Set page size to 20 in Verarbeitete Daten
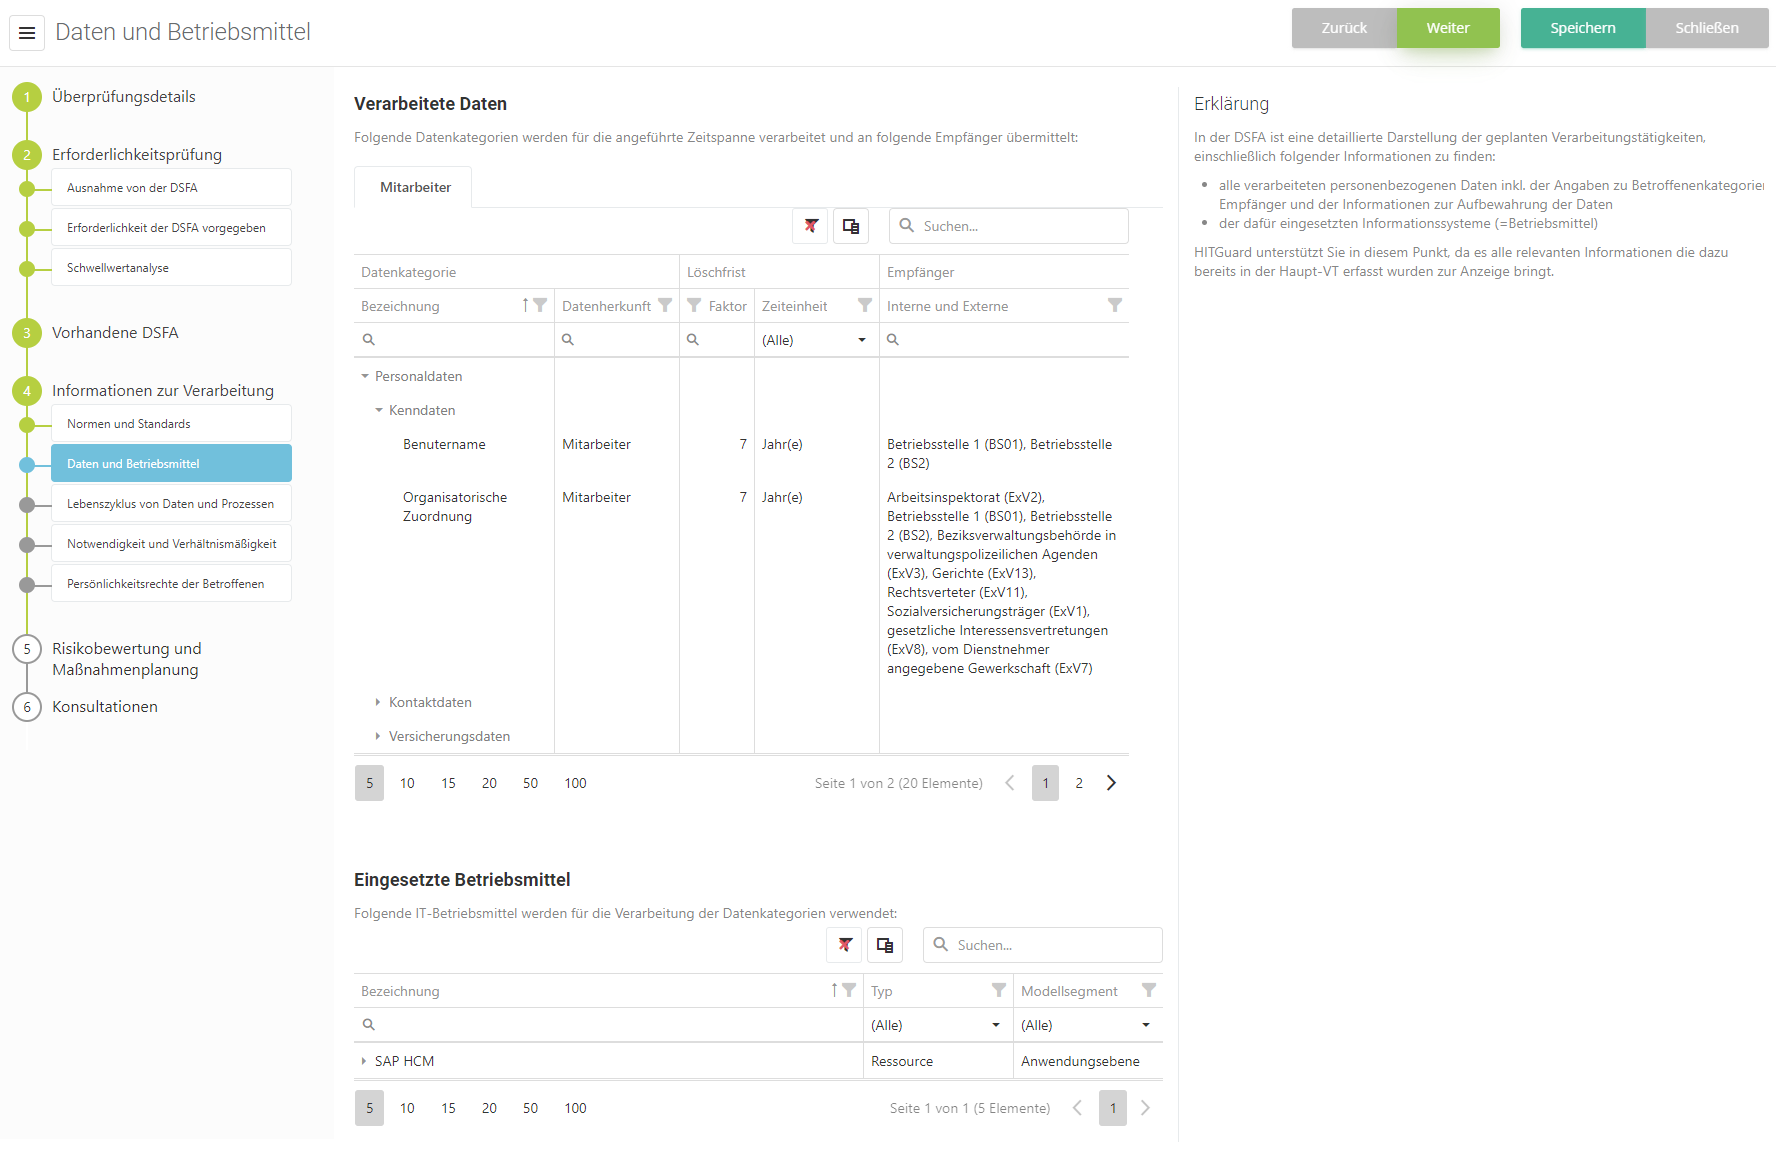 489,783
